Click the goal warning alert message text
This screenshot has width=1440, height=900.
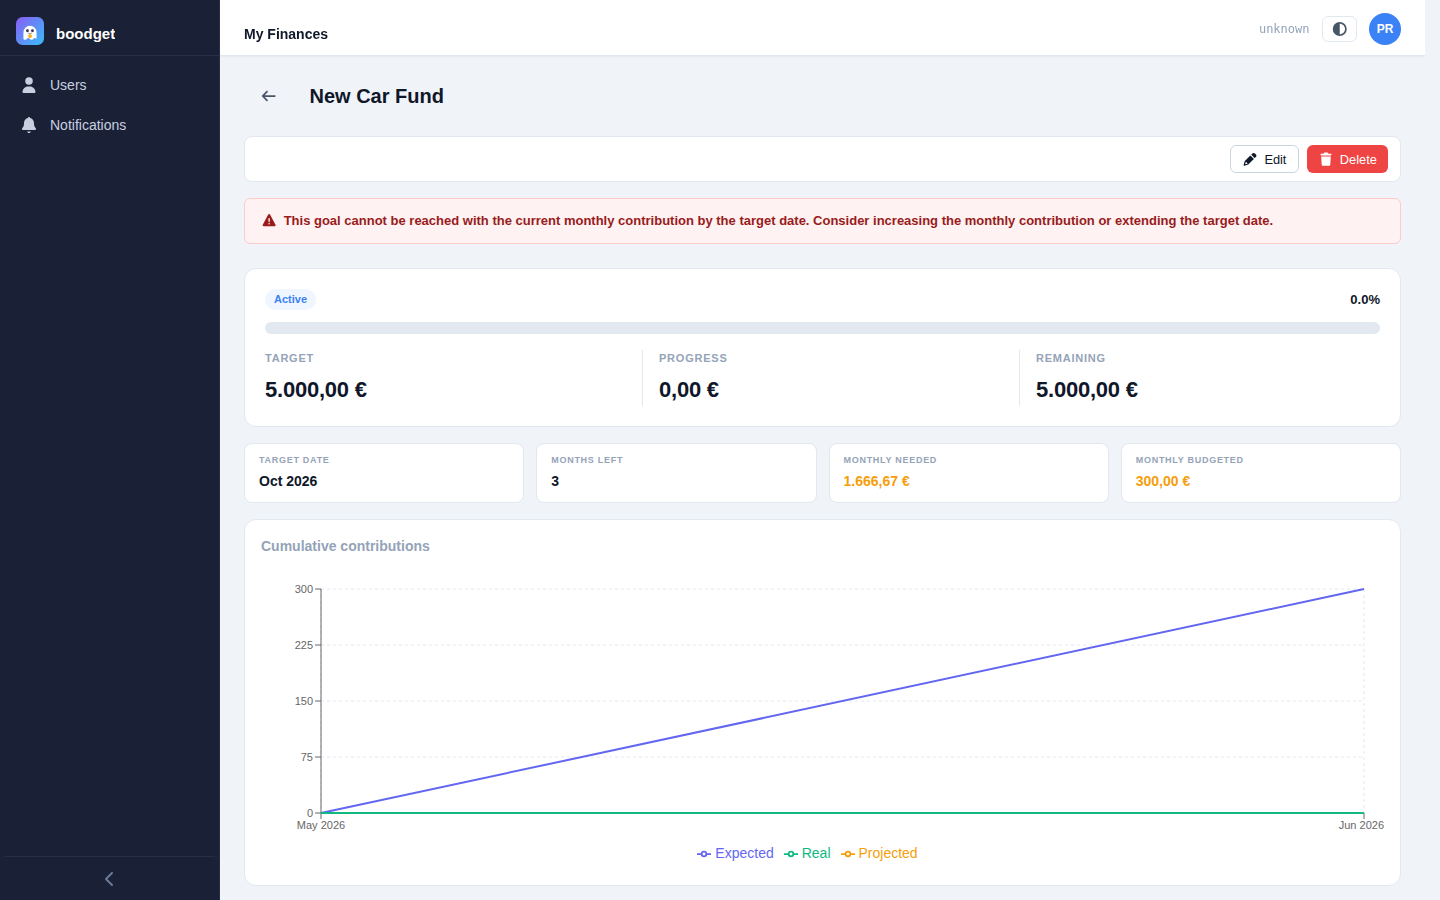pyautogui.click(x=778, y=221)
